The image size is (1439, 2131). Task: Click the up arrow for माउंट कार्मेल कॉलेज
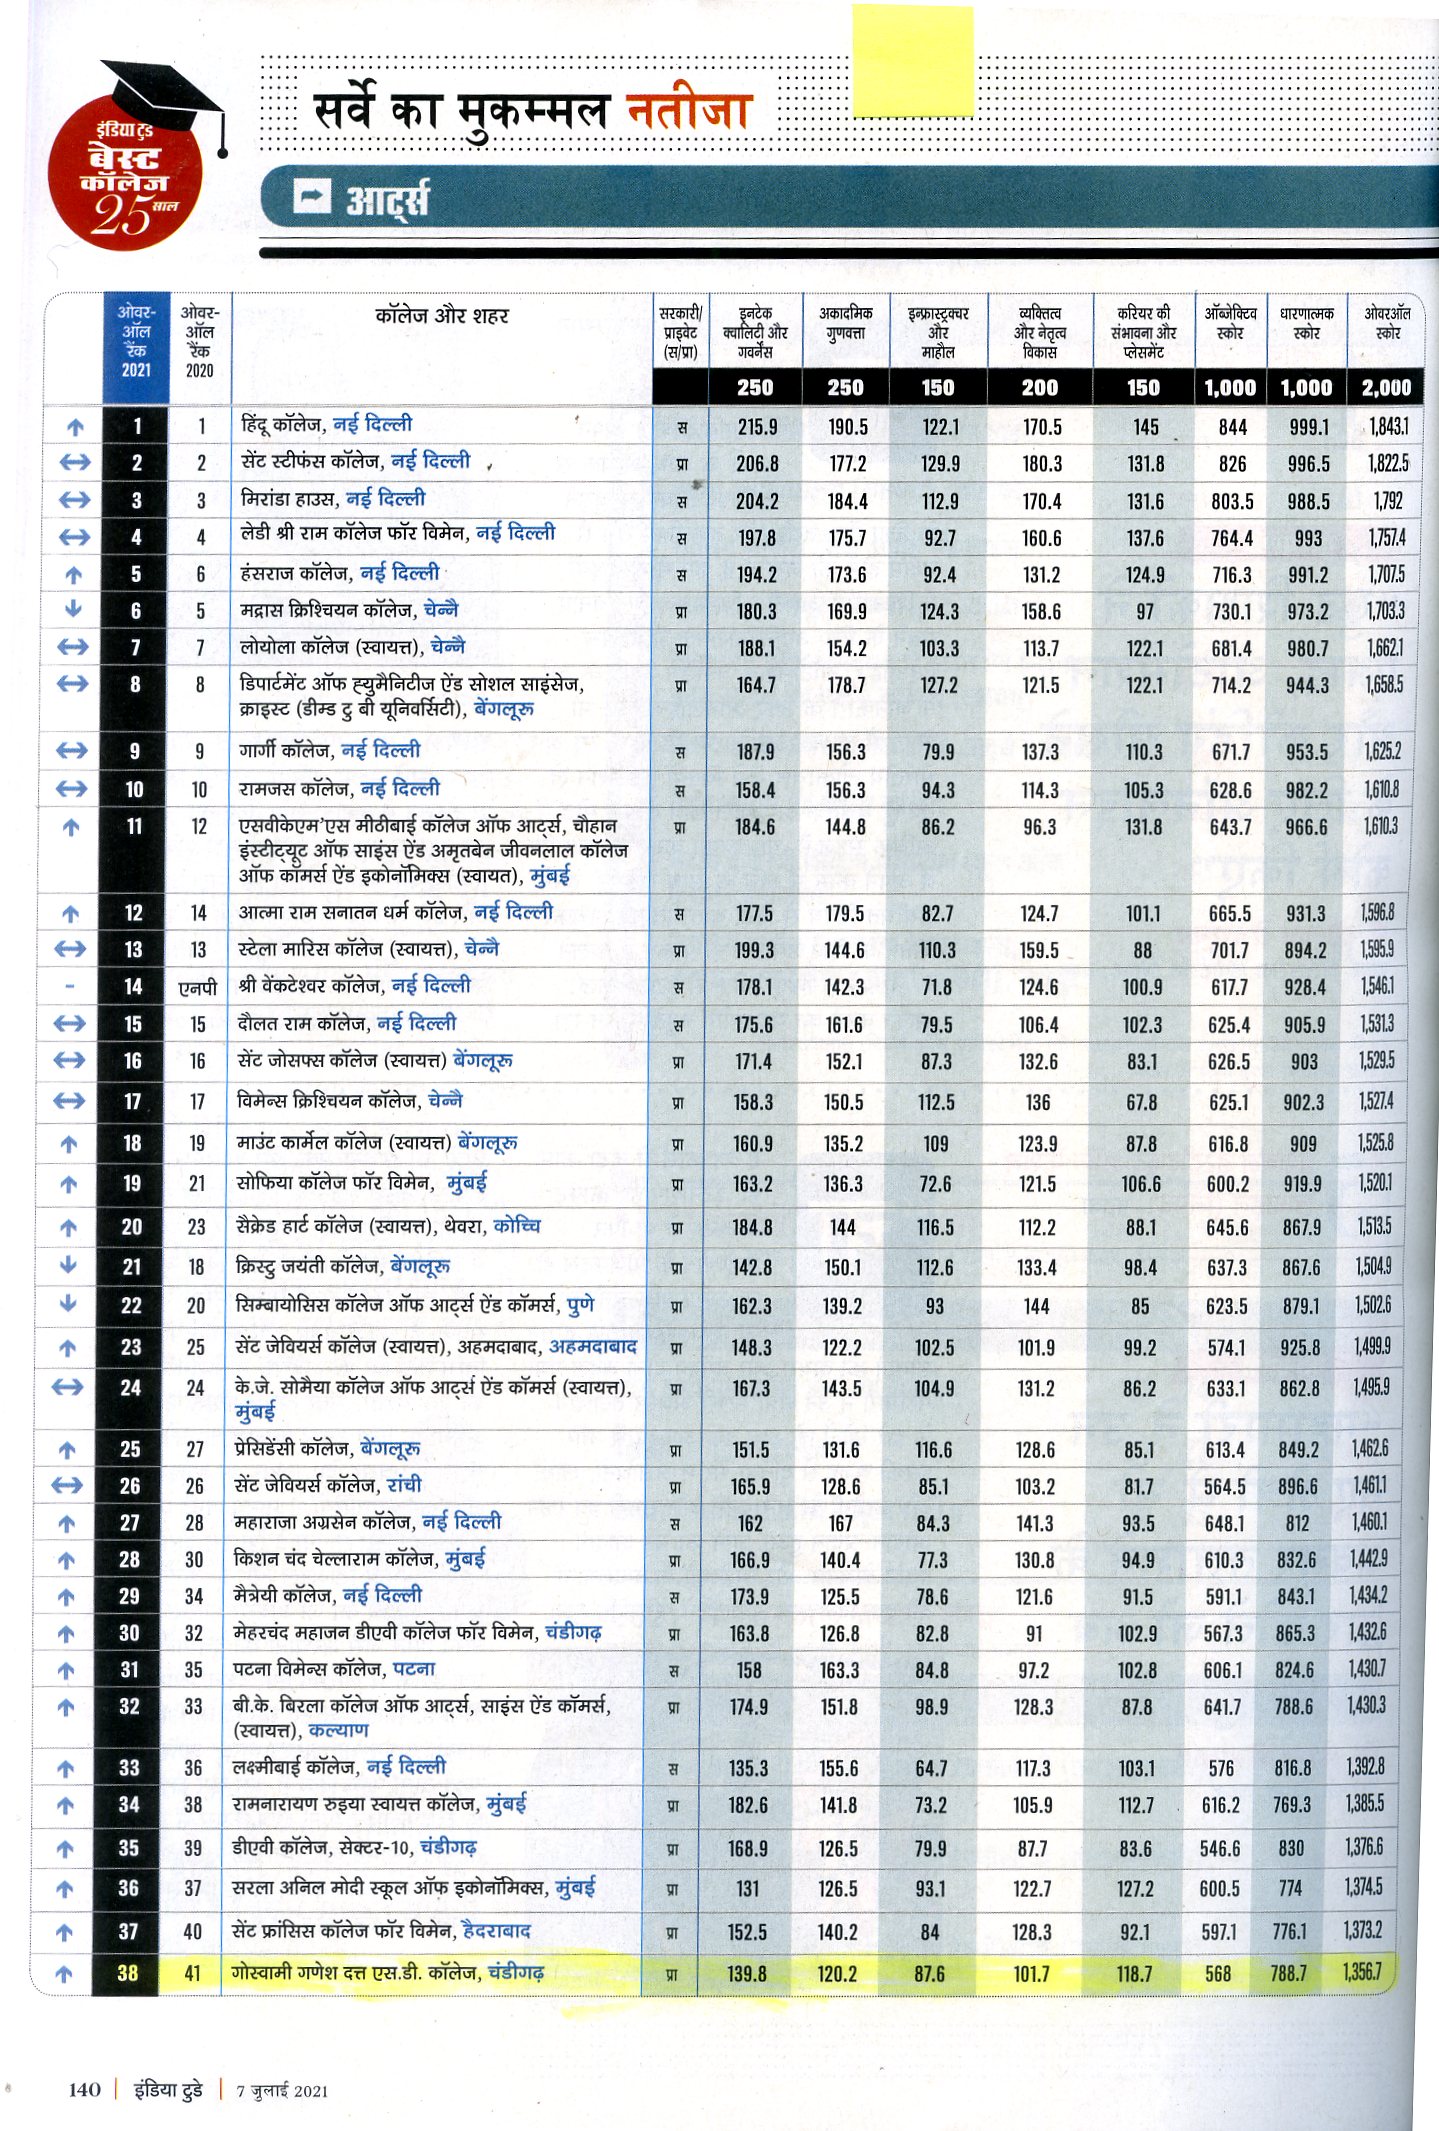point(69,1144)
